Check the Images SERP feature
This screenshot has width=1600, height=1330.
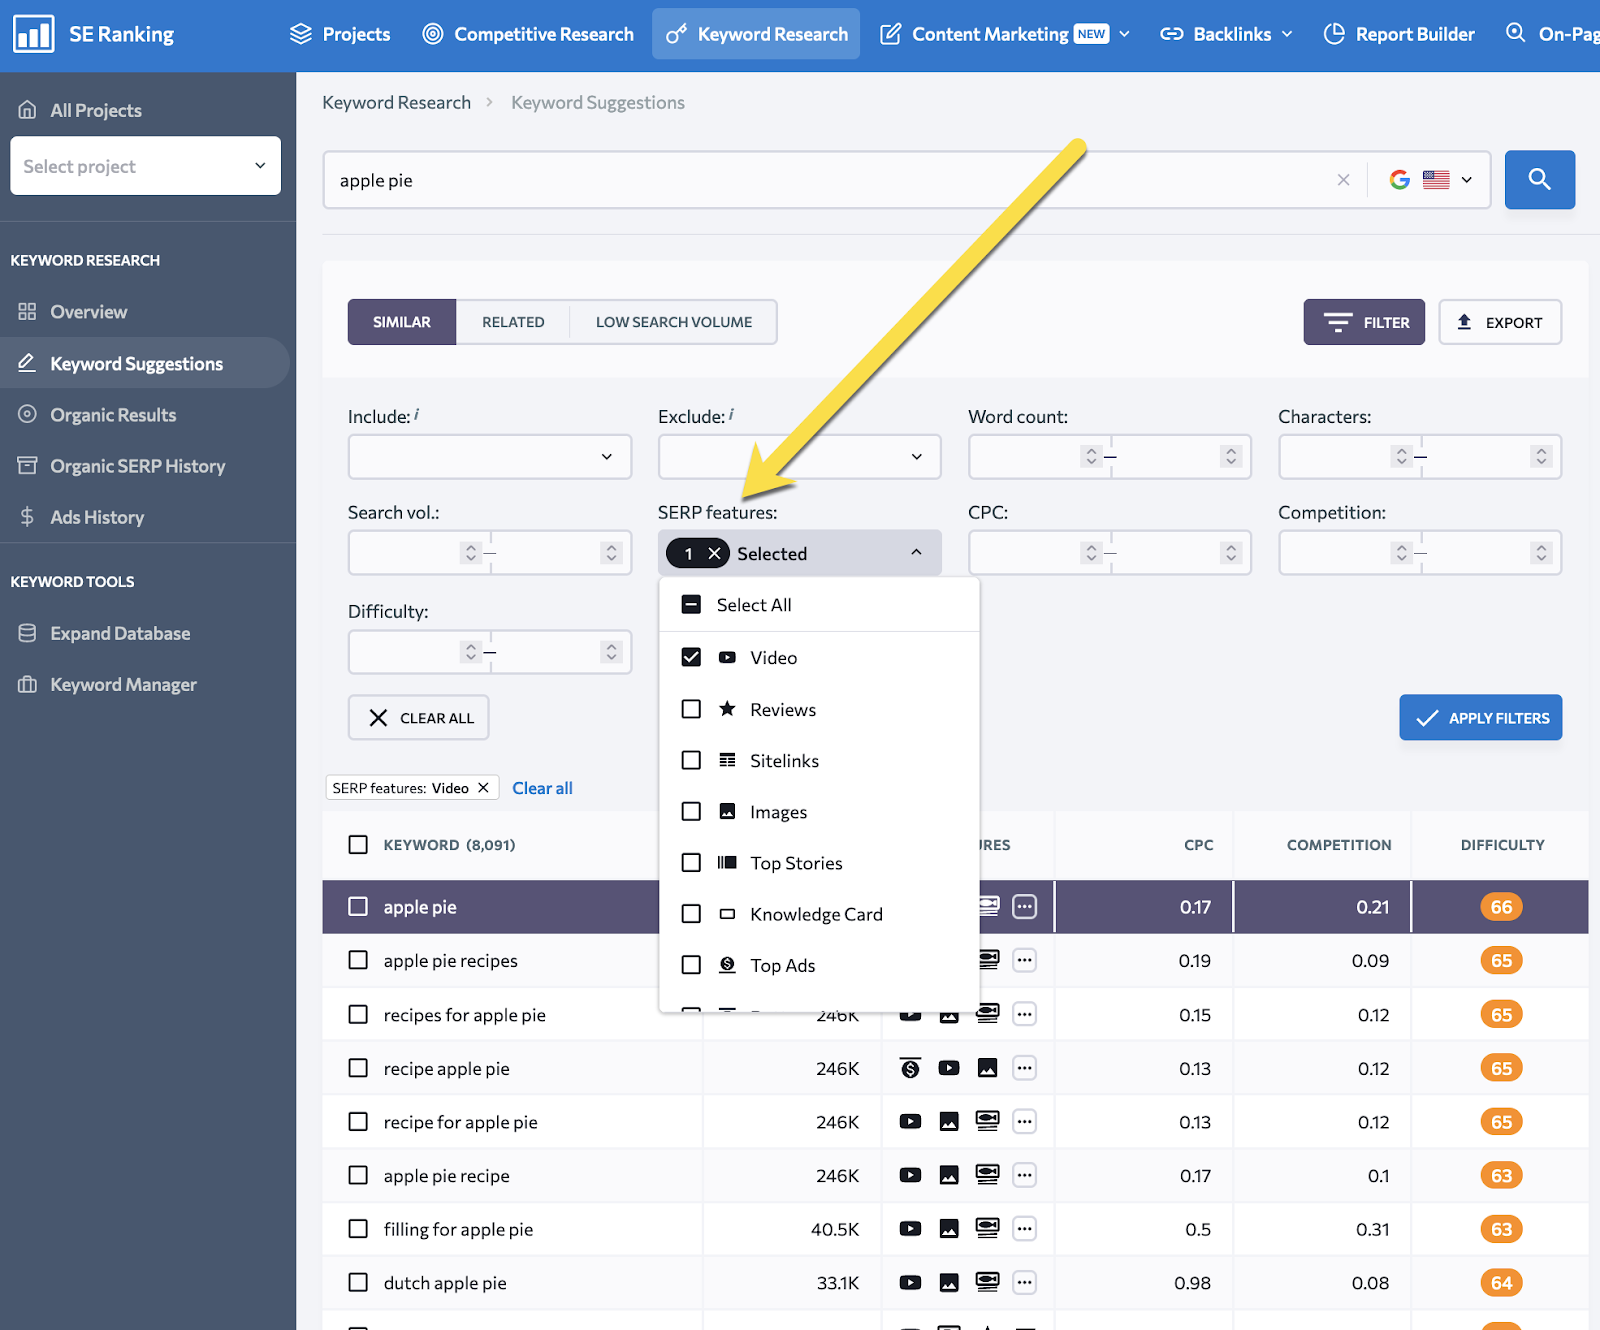[691, 811]
